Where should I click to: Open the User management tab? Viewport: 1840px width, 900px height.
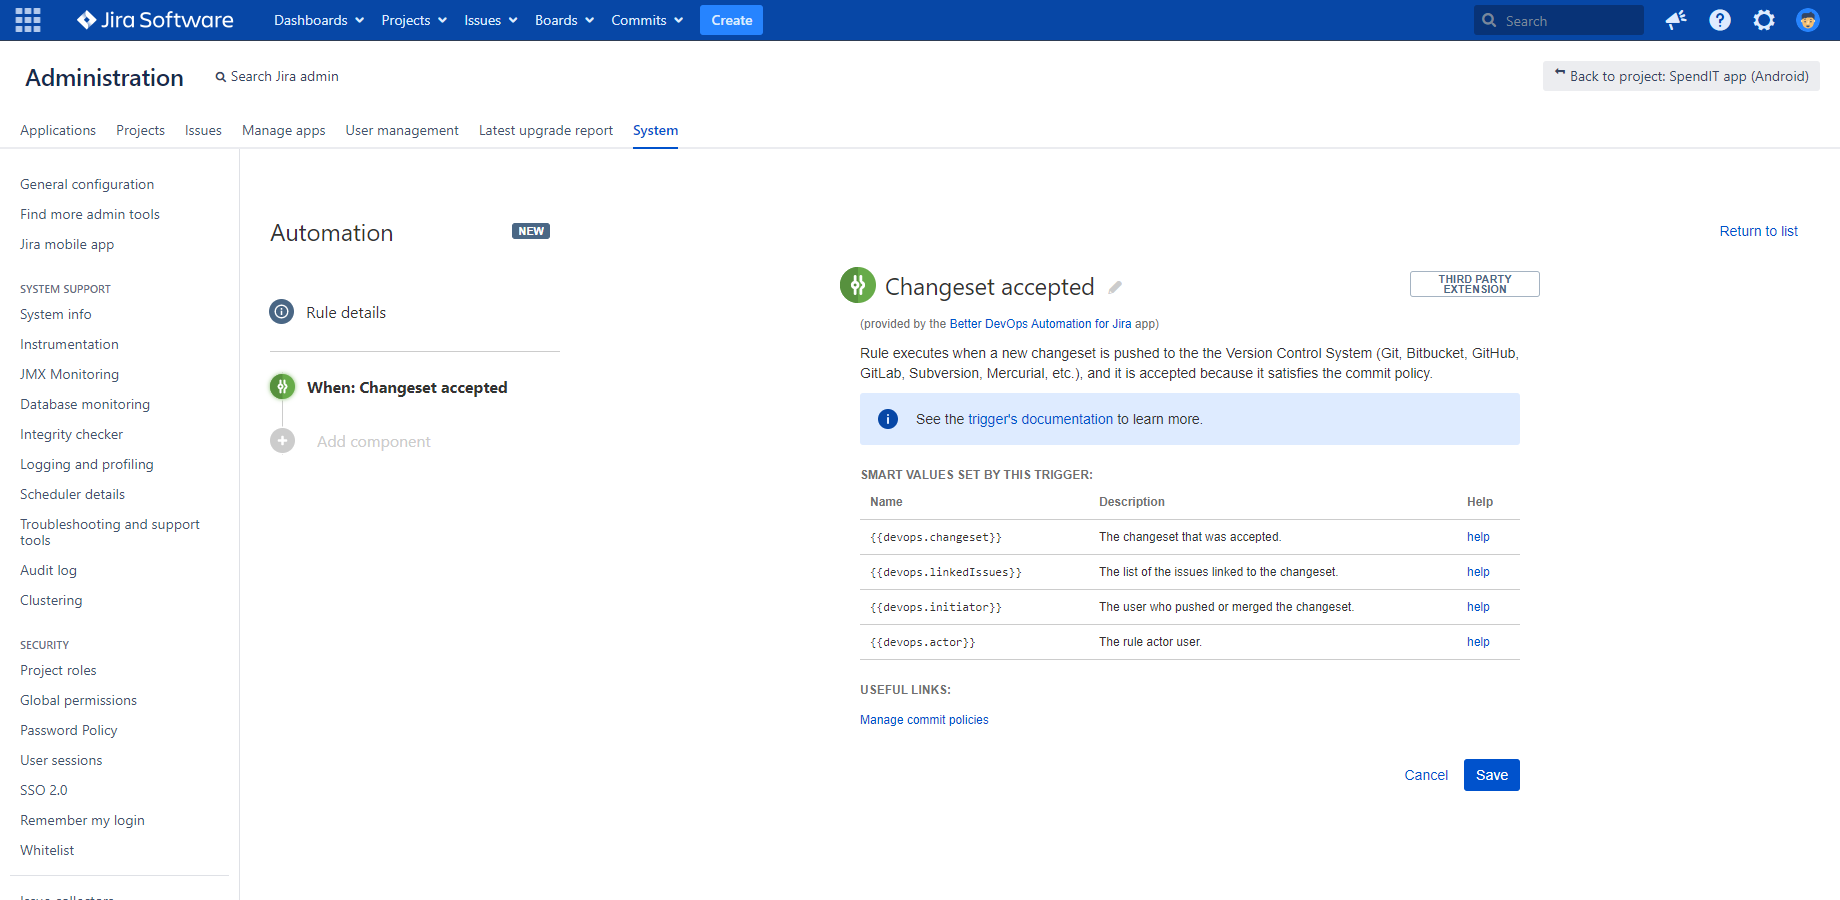401,130
